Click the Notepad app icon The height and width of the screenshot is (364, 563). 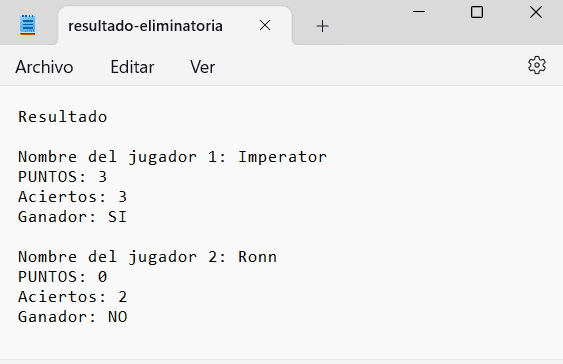point(28,25)
